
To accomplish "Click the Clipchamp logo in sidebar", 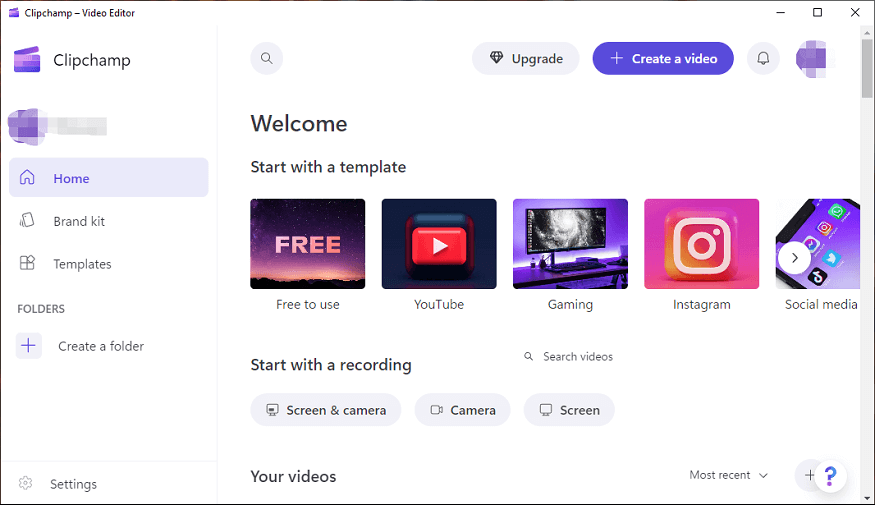I will pyautogui.click(x=27, y=59).
